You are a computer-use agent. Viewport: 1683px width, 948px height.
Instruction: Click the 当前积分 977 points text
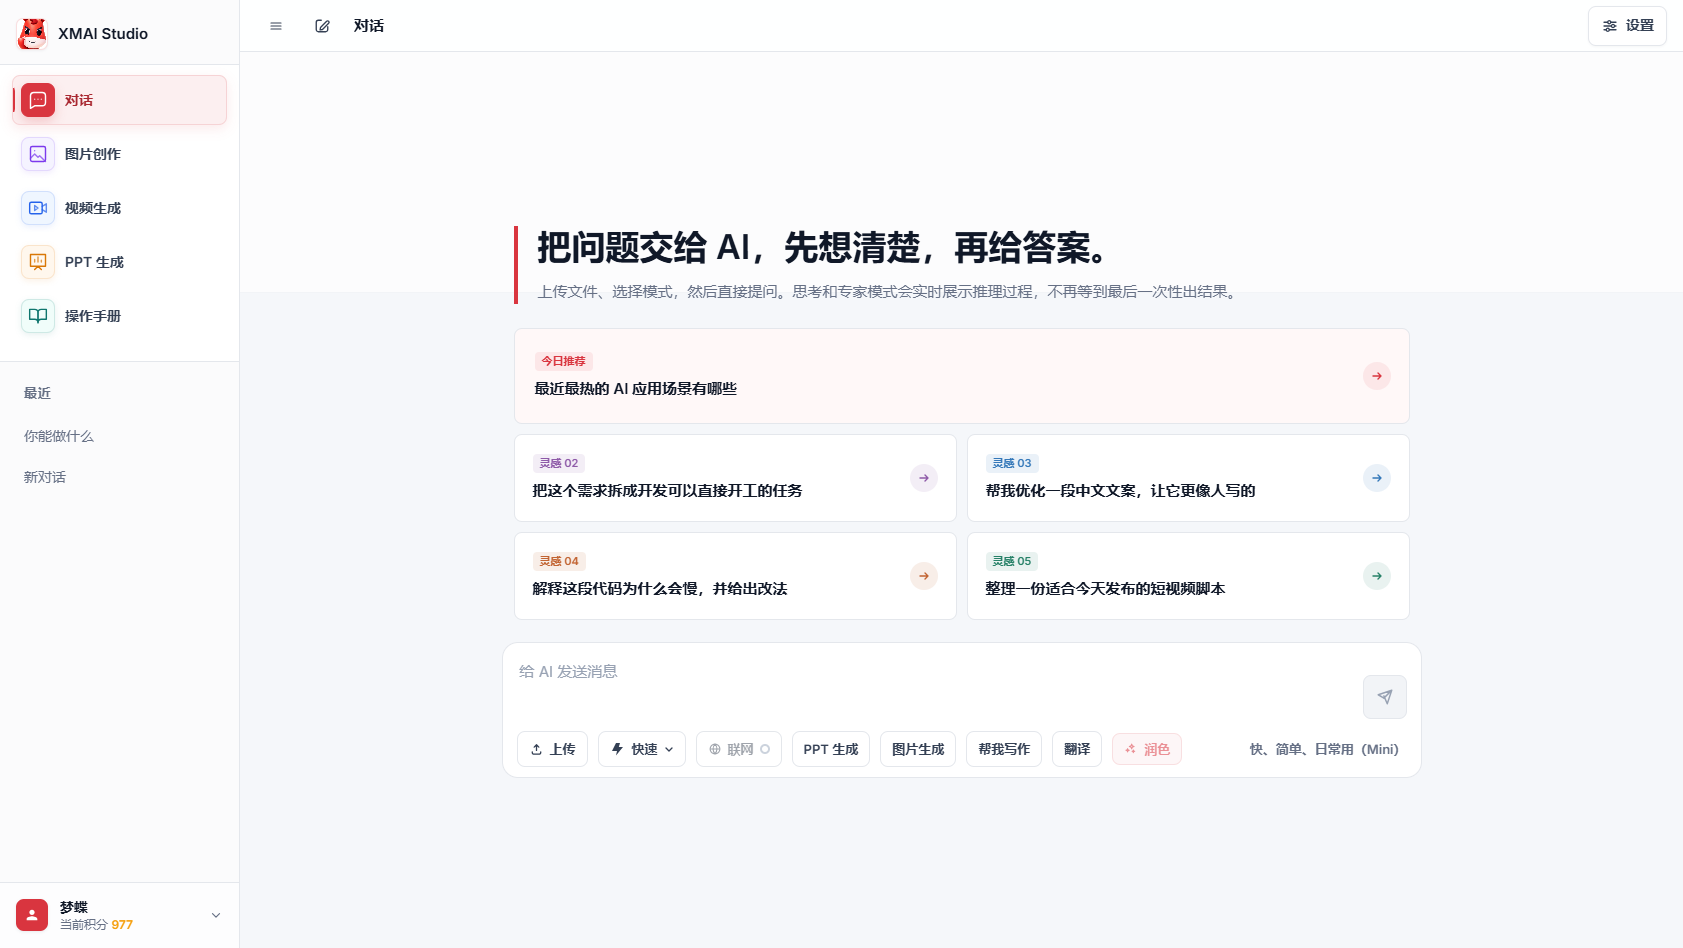pyautogui.click(x=96, y=925)
